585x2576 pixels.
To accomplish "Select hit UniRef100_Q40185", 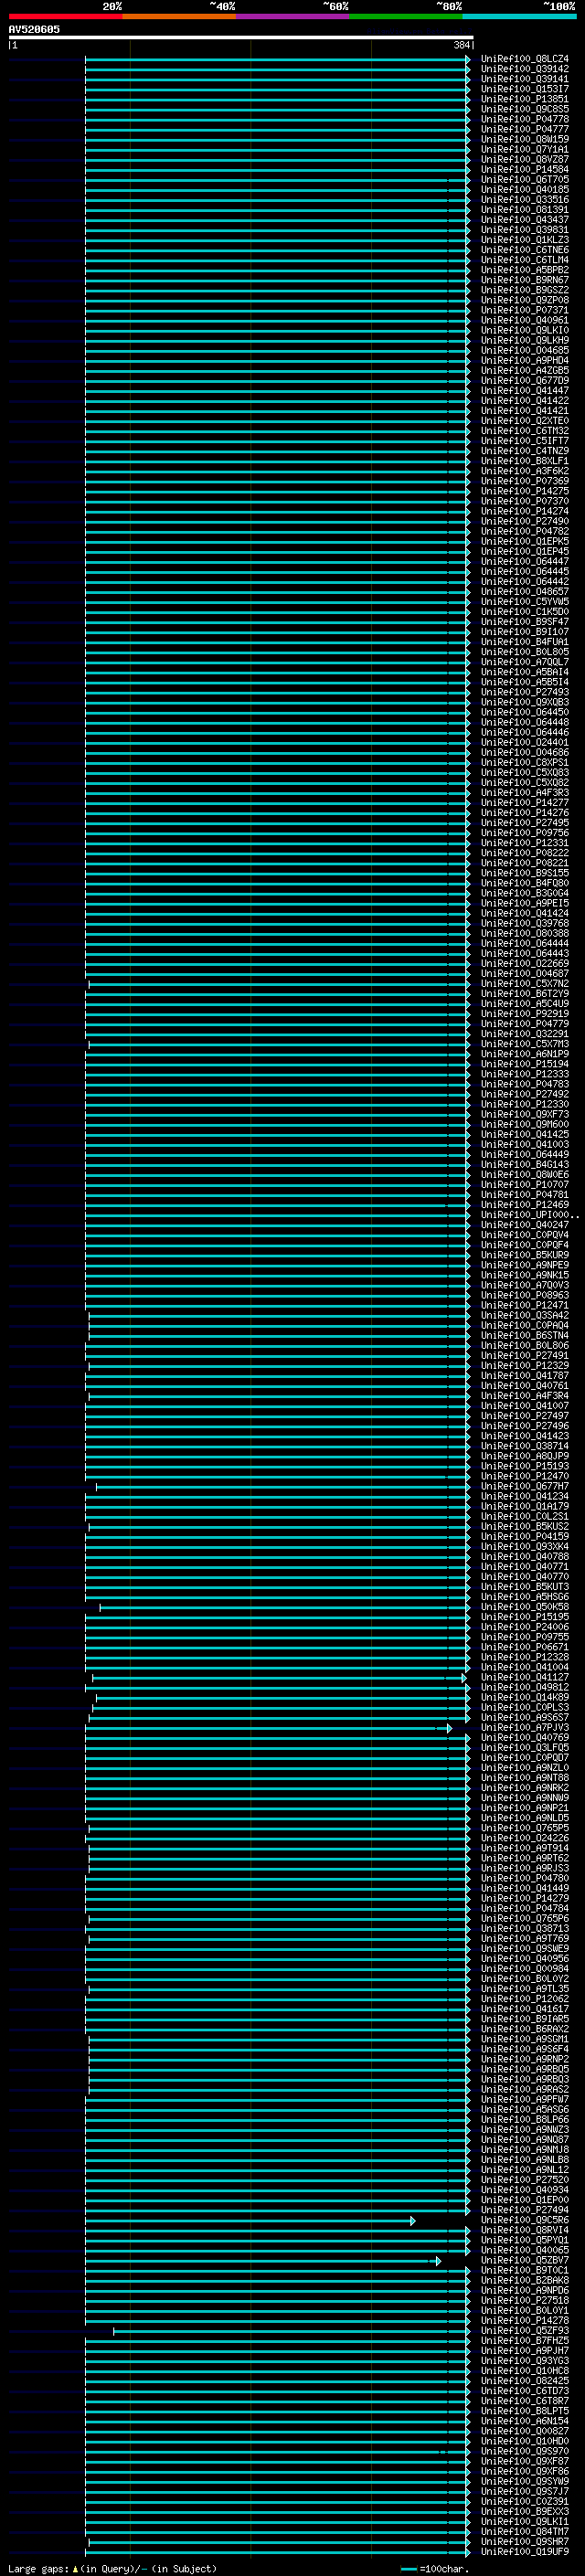I will click(x=524, y=189).
